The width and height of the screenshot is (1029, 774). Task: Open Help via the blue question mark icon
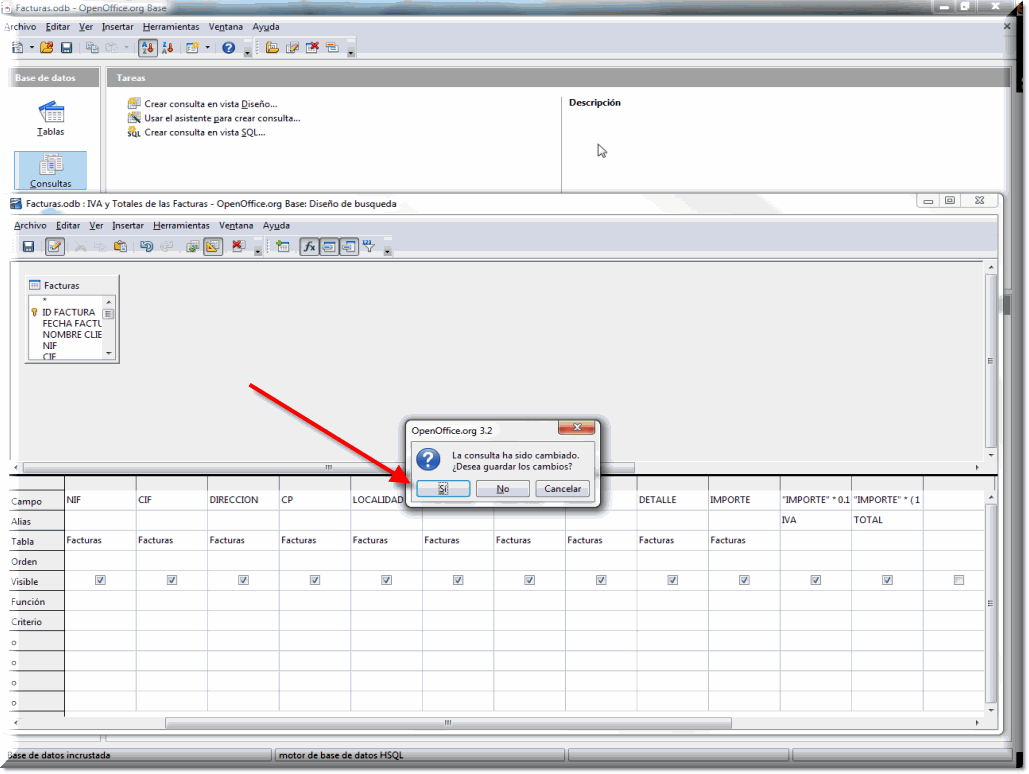coord(228,47)
